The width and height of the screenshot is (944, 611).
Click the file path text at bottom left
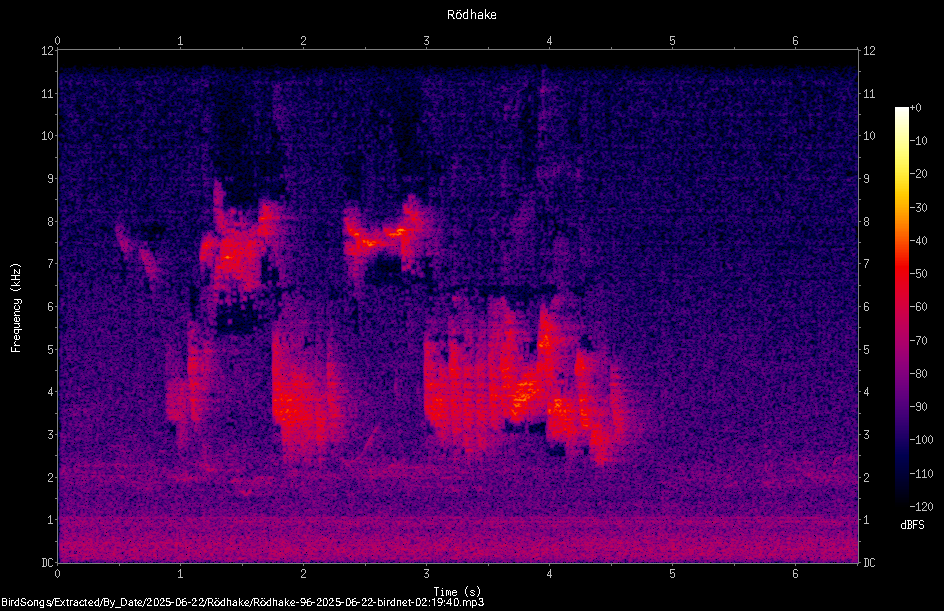243,602
